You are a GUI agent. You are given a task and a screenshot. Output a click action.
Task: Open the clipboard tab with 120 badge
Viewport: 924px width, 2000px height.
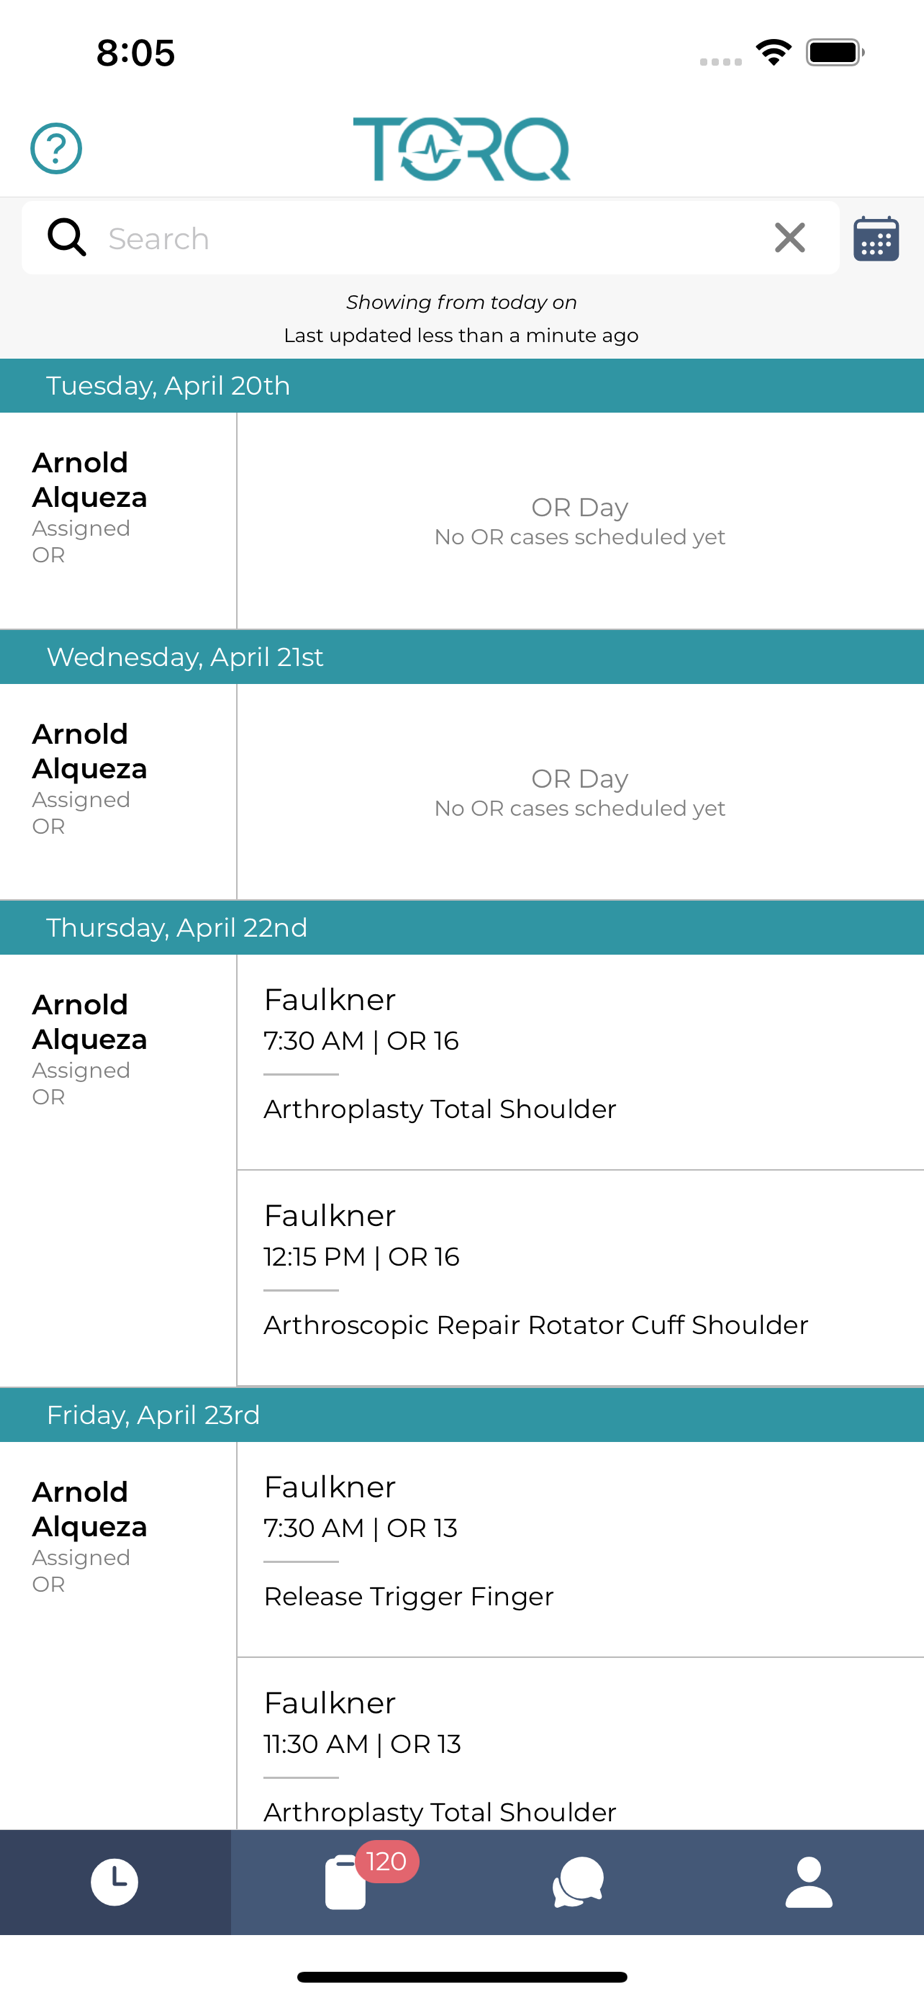[346, 1882]
